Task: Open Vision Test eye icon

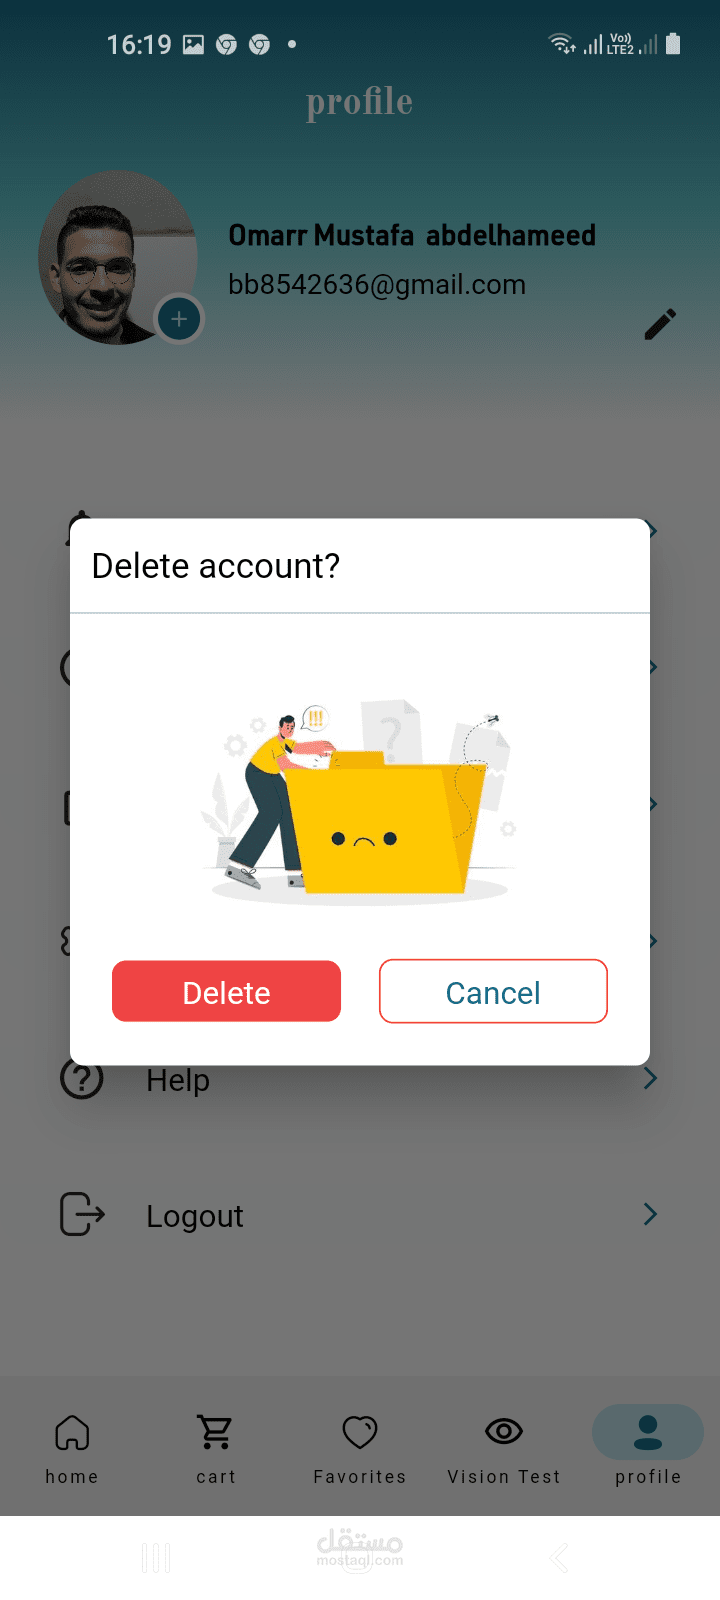Action: [x=504, y=1432]
